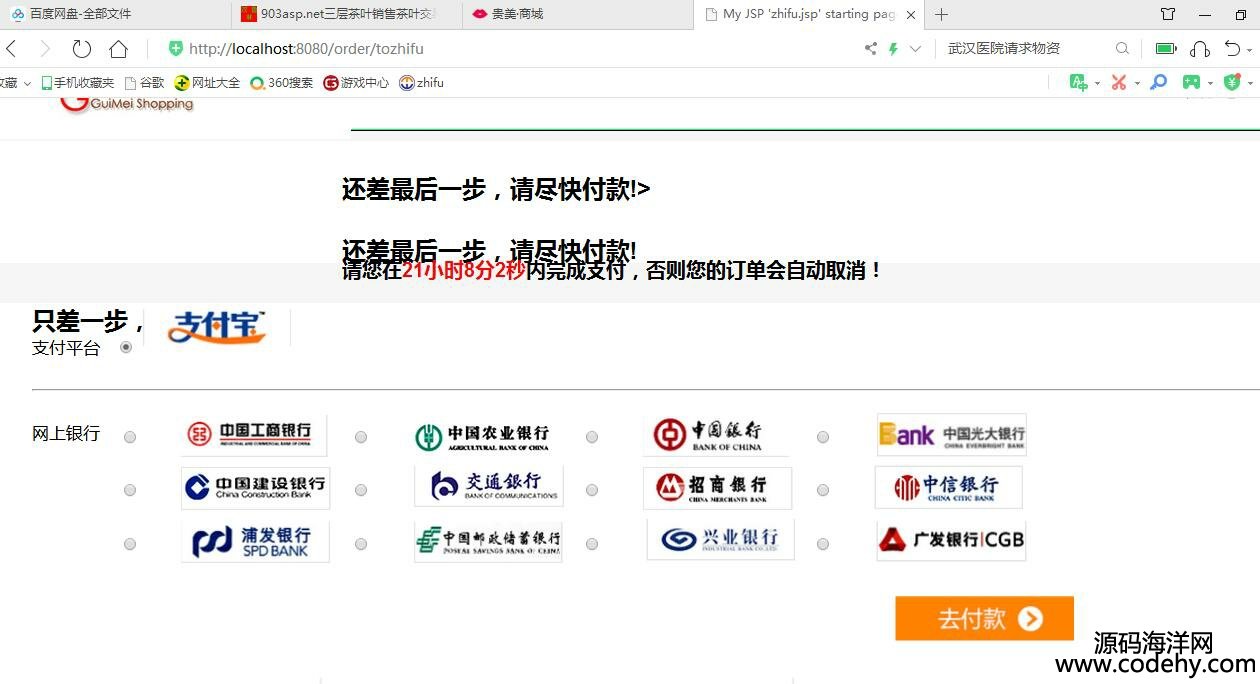
Task: Open the dropdown beside the undo arrow
Action: [1250, 49]
